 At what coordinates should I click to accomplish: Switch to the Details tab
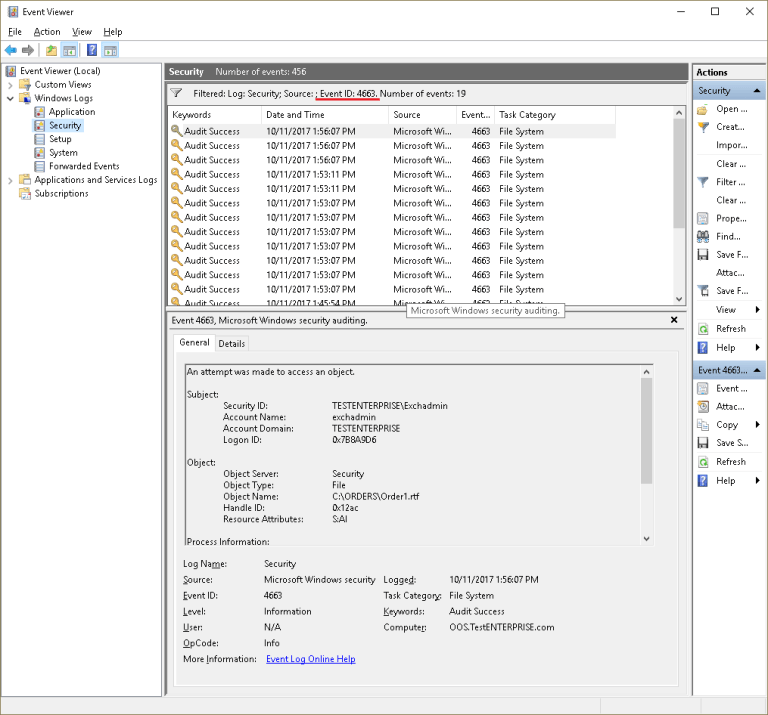pyautogui.click(x=232, y=344)
